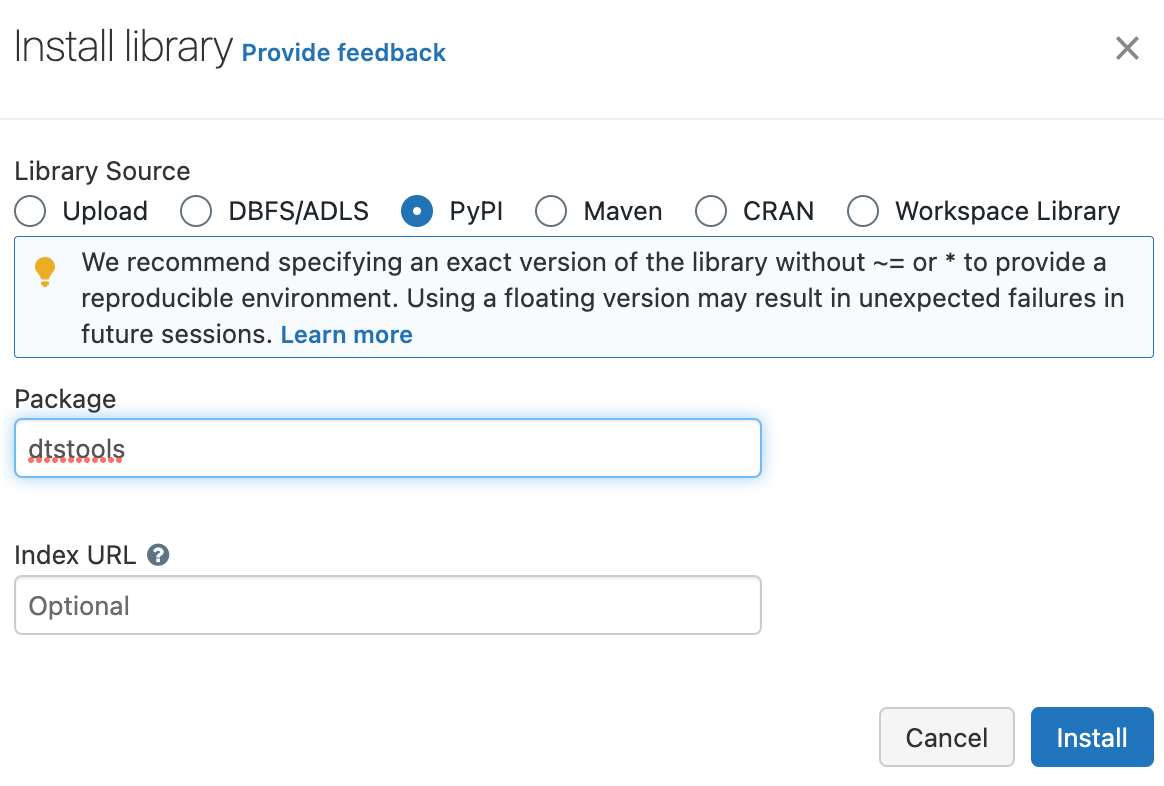Choose DBFS/ADLS as library source
Viewport: 1164px width, 786px height.
196,211
